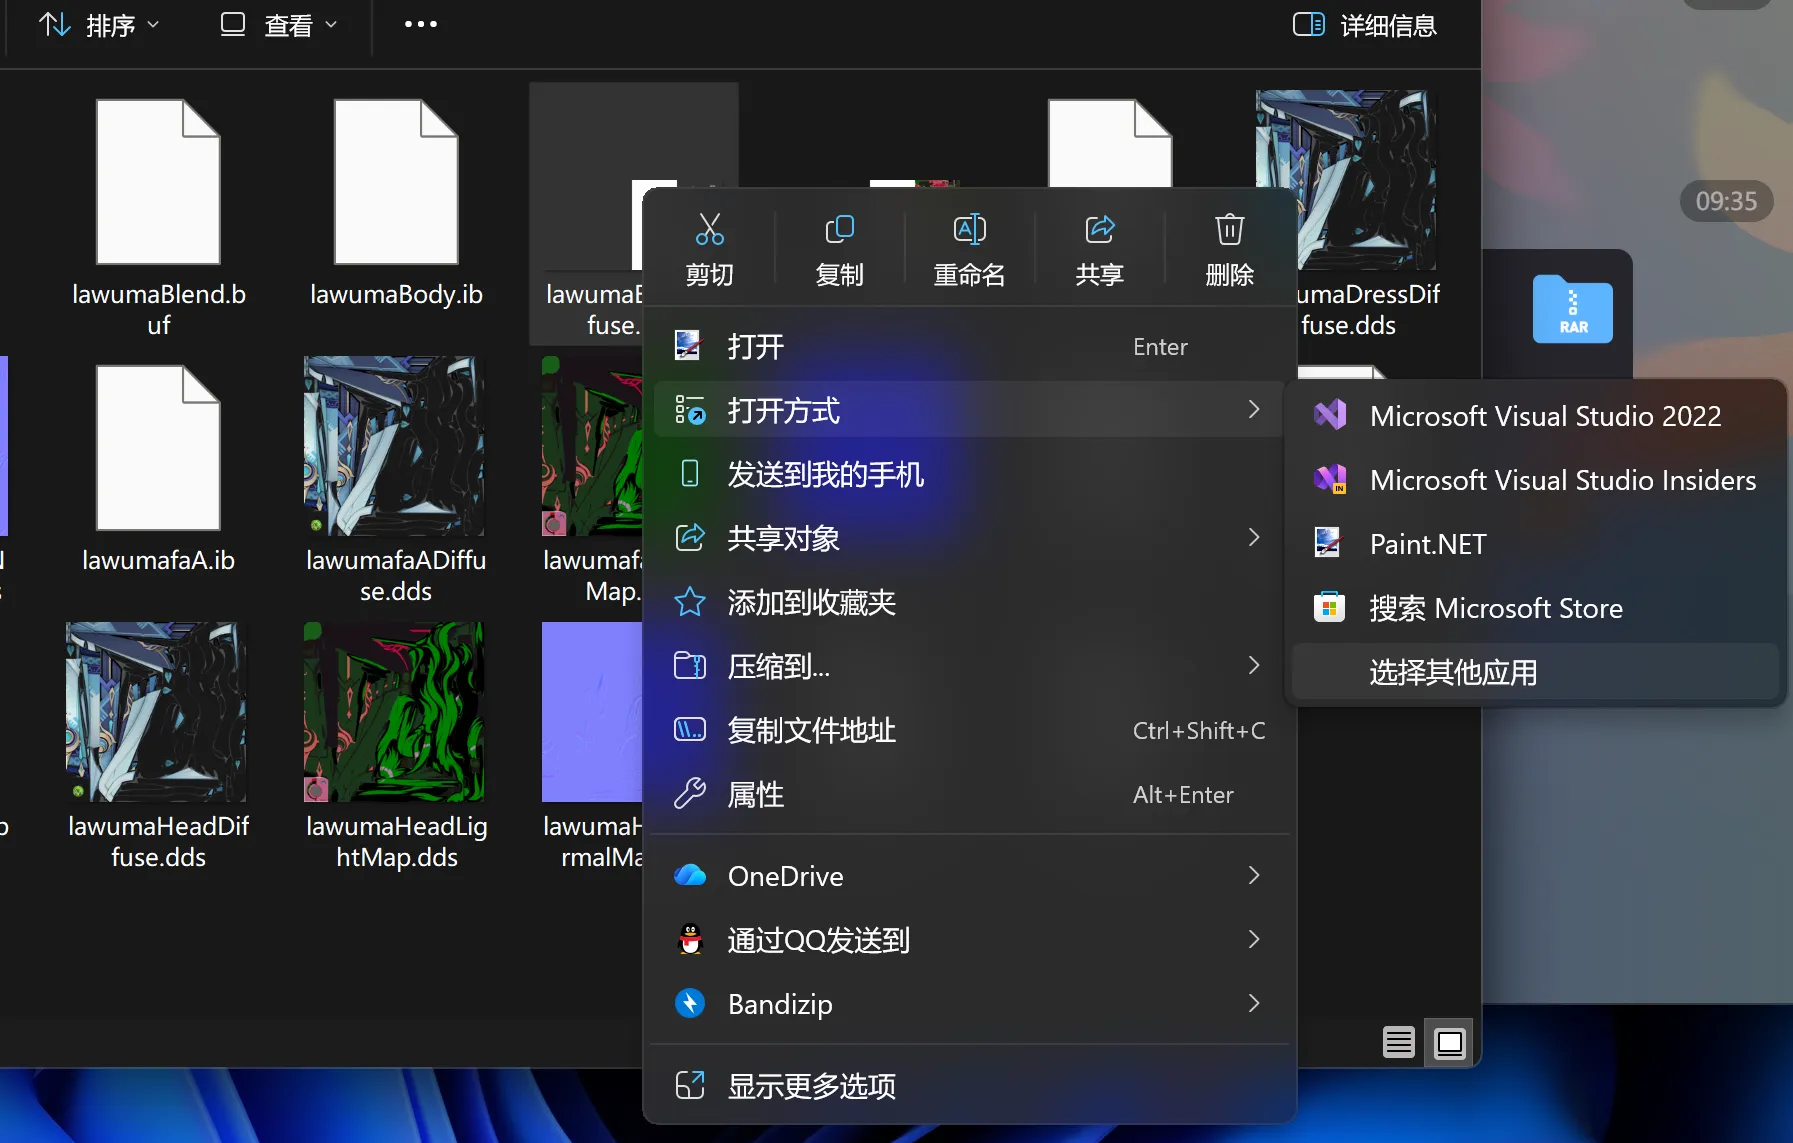Click 显示更多选项 to show more options
The width and height of the screenshot is (1793, 1143).
pos(810,1086)
